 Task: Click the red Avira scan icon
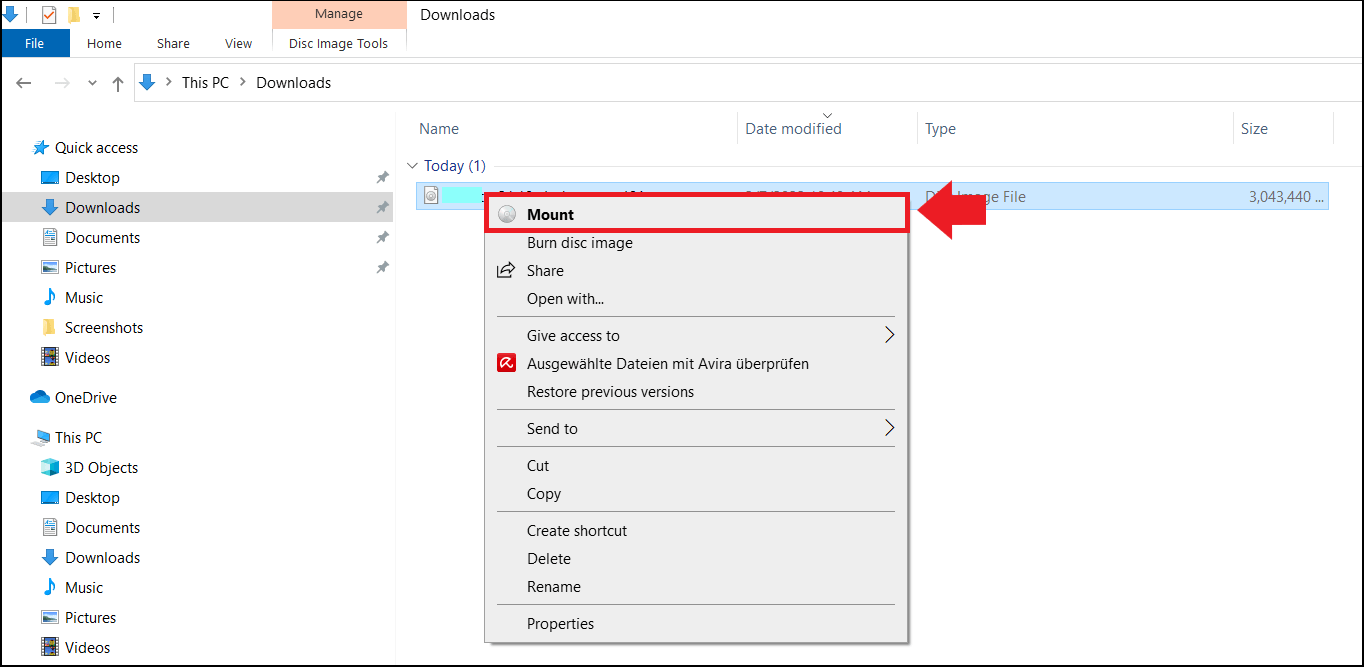[x=507, y=364]
